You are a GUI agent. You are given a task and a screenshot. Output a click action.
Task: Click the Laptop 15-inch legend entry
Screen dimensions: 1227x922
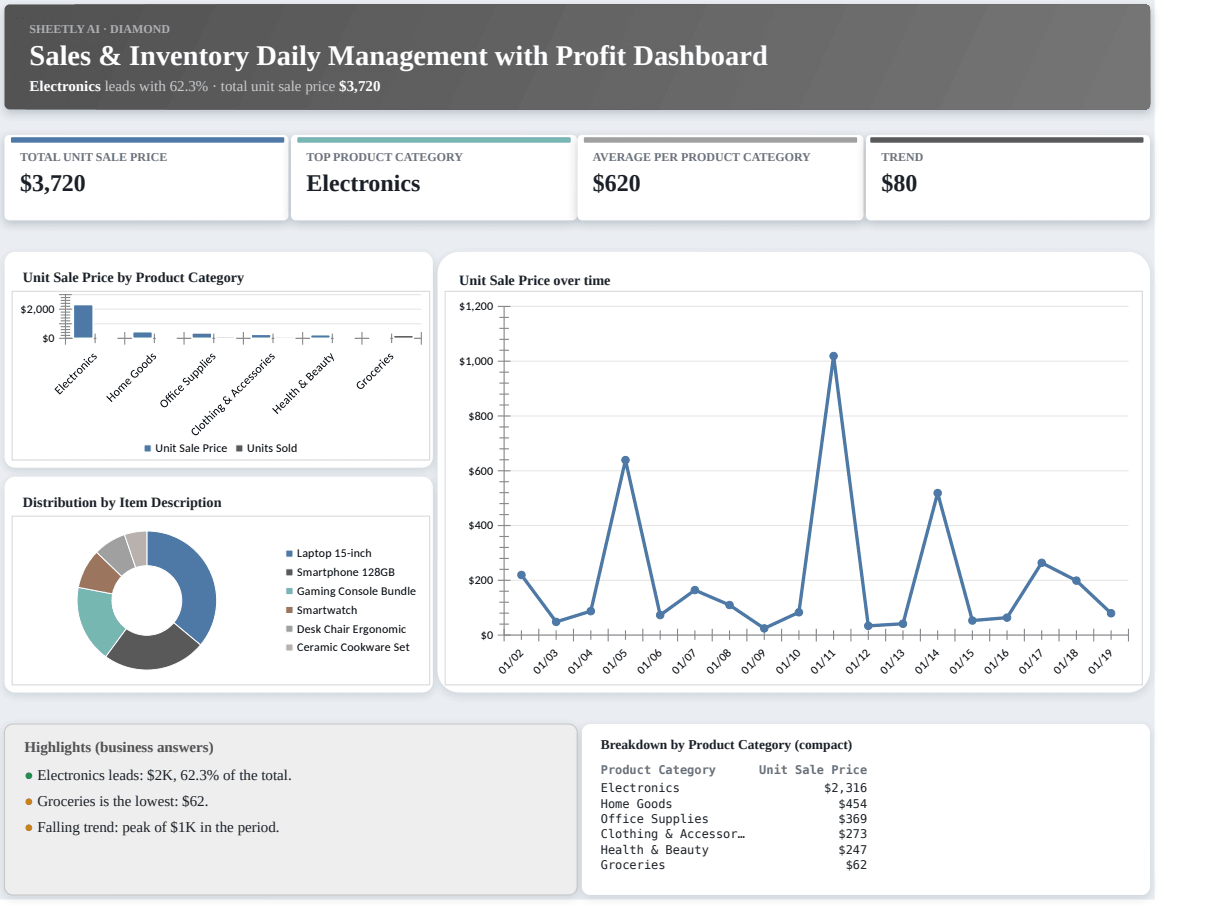(x=329, y=553)
